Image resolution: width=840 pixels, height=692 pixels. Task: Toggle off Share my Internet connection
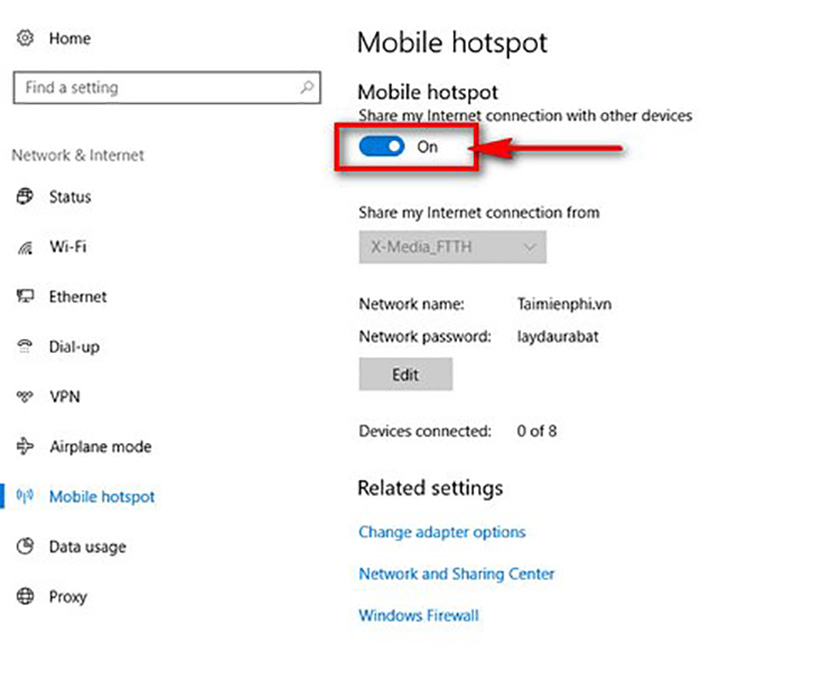[x=380, y=146]
